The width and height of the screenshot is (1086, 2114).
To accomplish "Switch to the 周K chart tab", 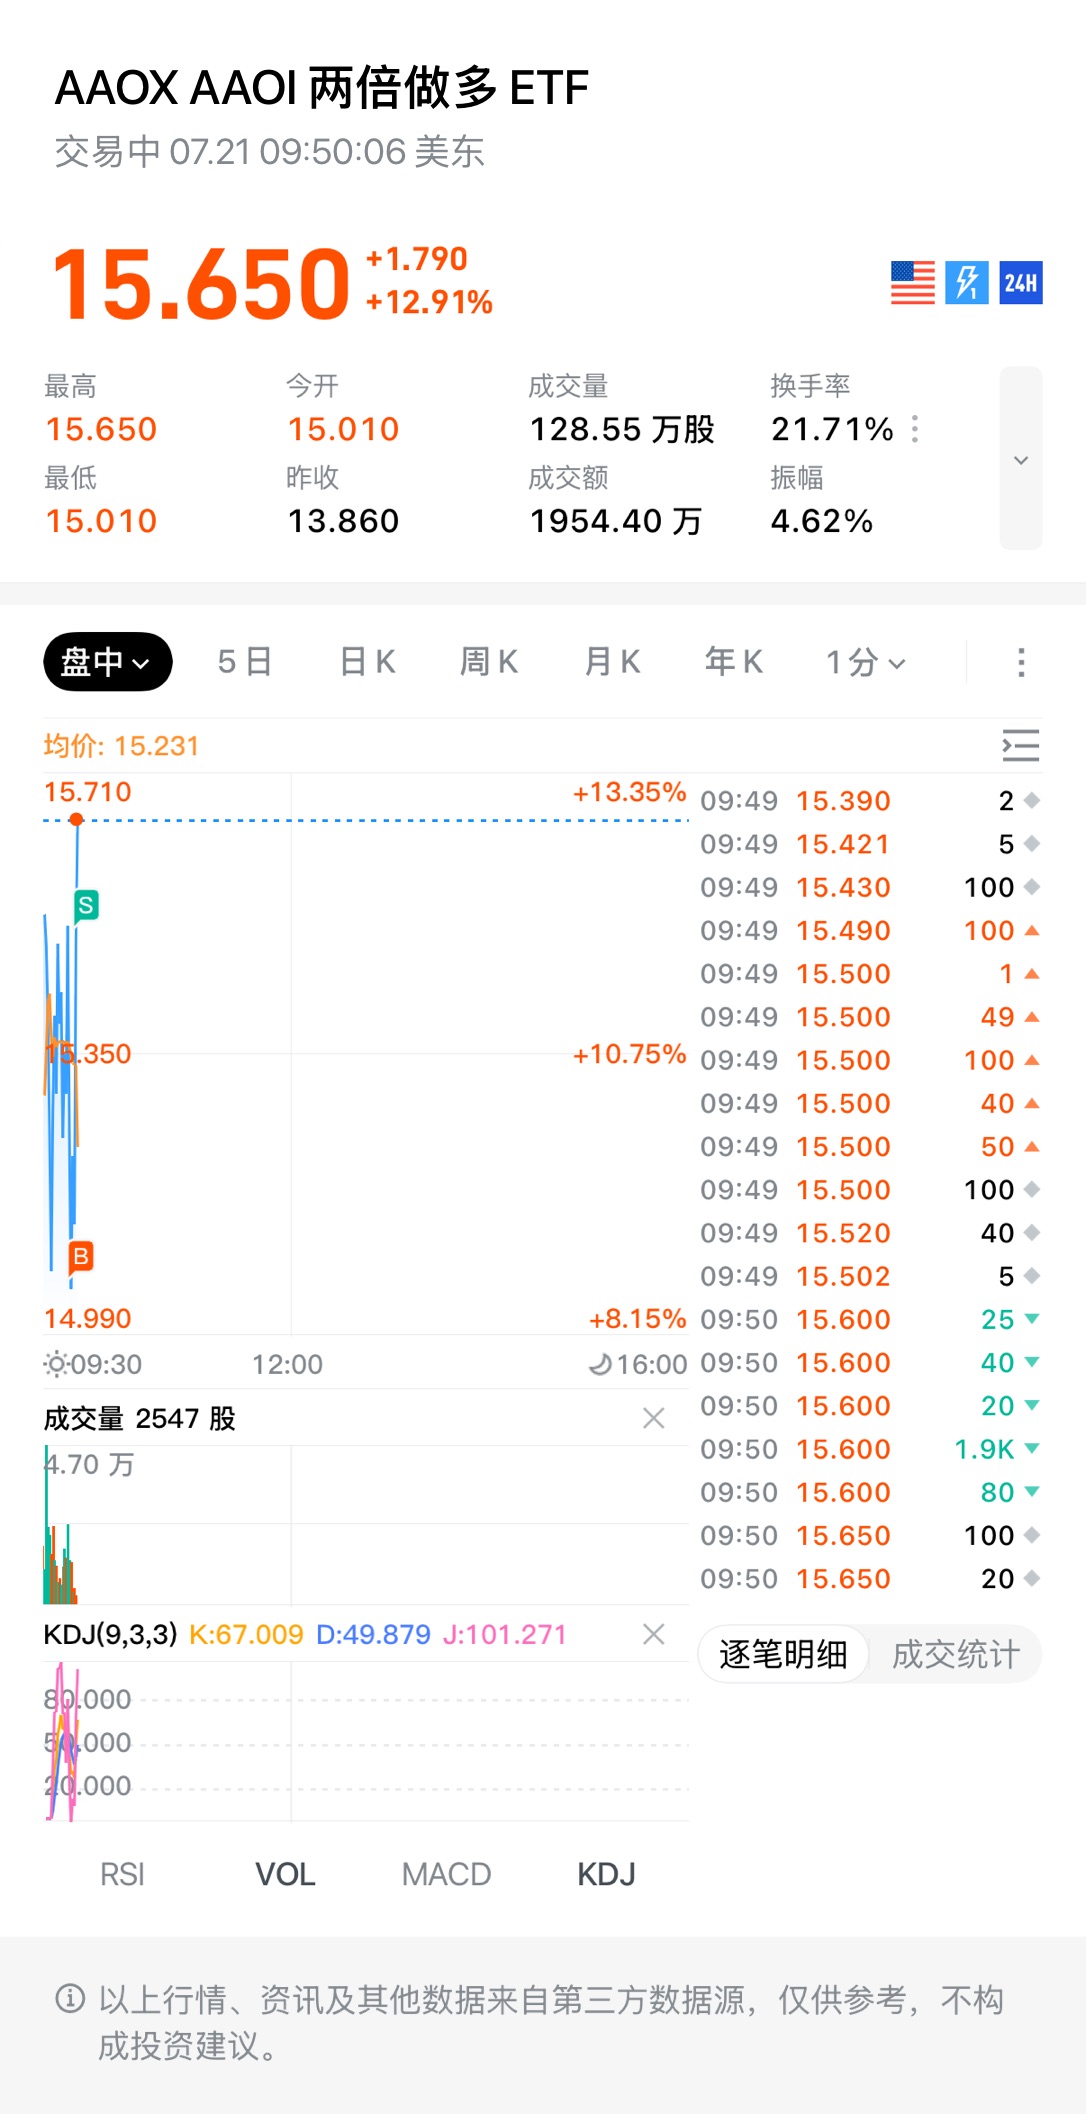I will click(x=489, y=662).
